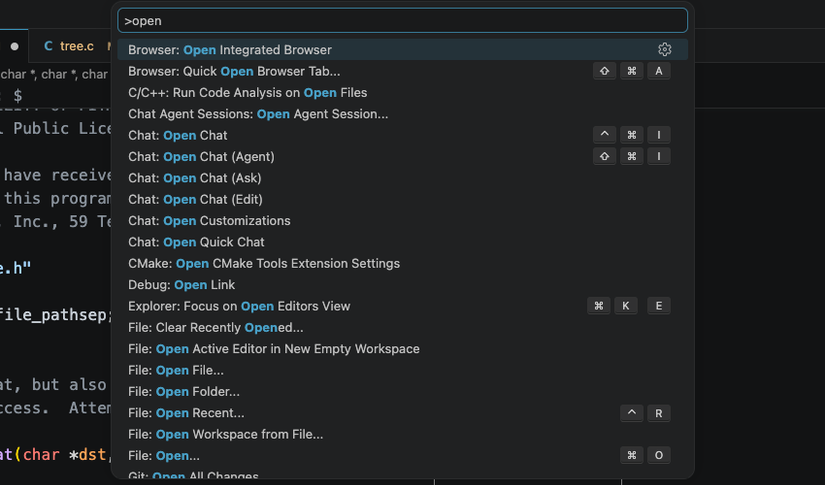Click the command key badge on File: Open row
The image size is (825, 485).
tap(632, 455)
